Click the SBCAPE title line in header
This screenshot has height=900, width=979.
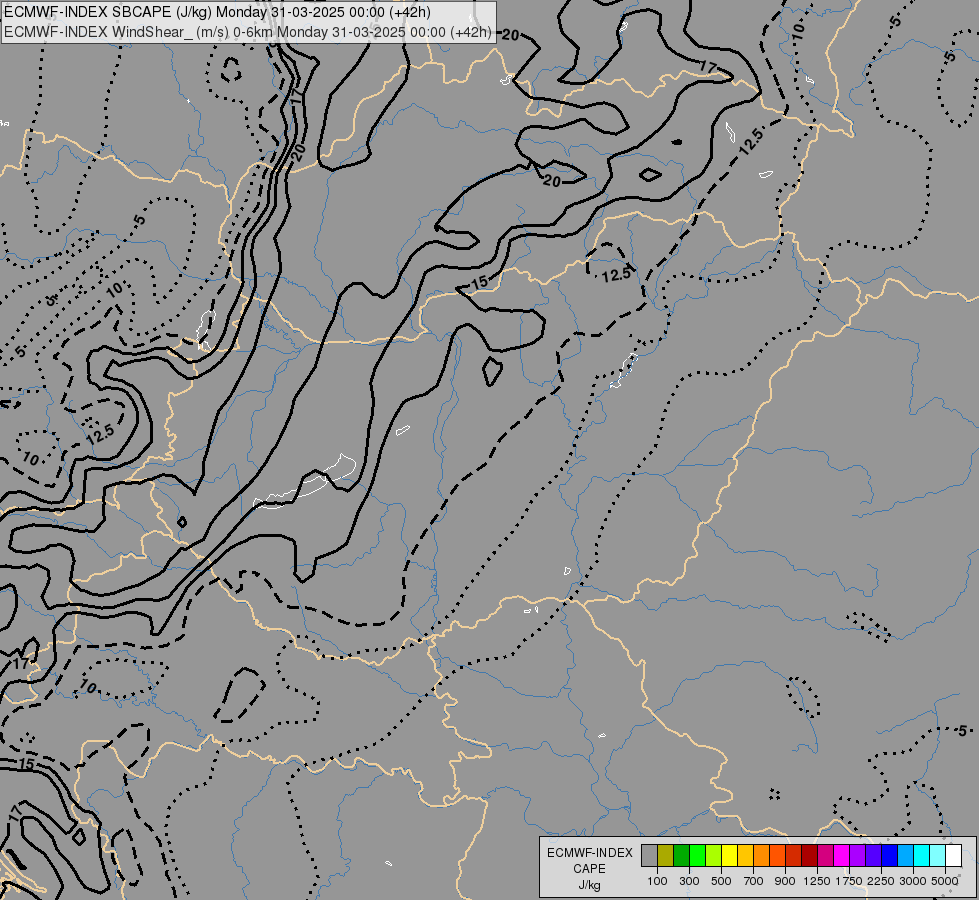pos(217,12)
